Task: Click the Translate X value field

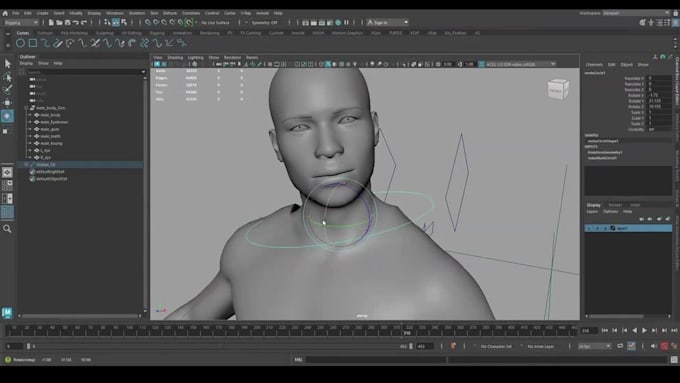Action: 660,78
